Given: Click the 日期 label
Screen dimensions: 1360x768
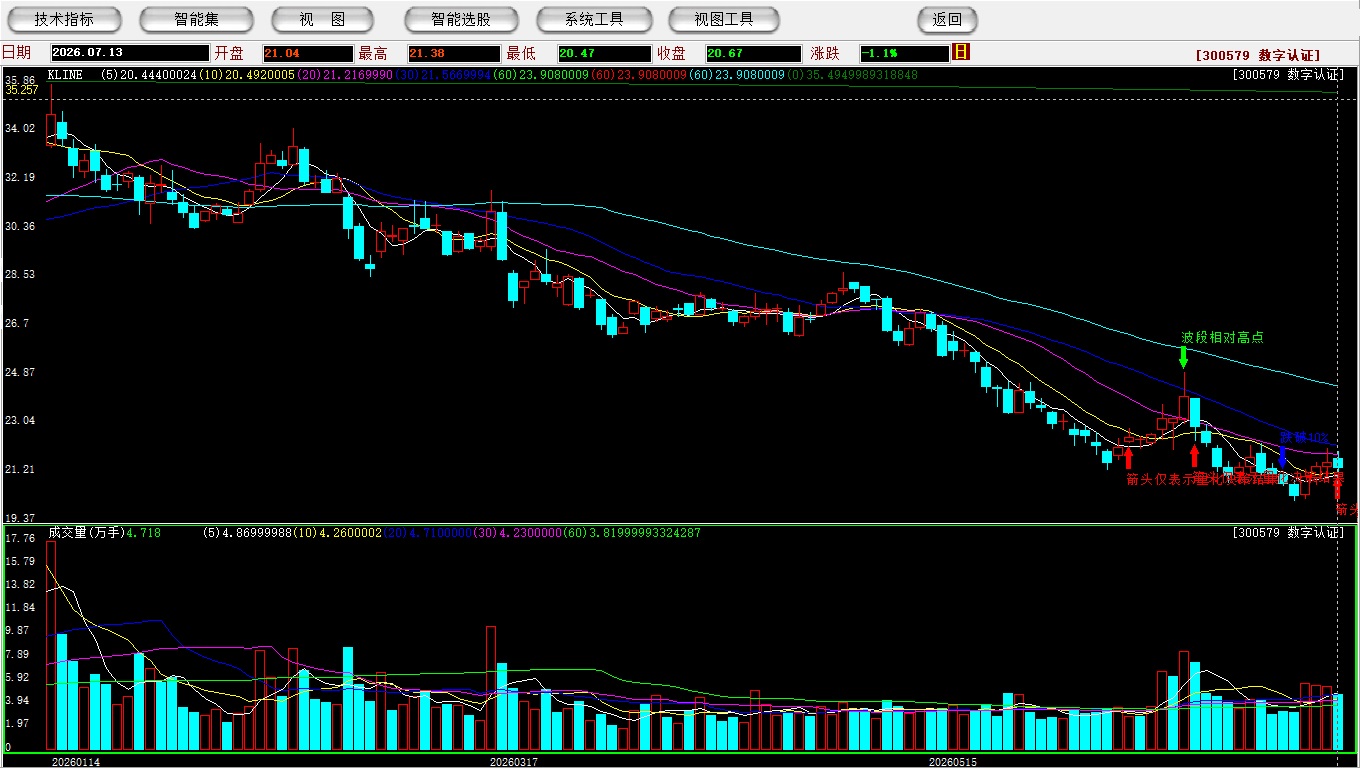Looking at the screenshot, I should pos(16,53).
